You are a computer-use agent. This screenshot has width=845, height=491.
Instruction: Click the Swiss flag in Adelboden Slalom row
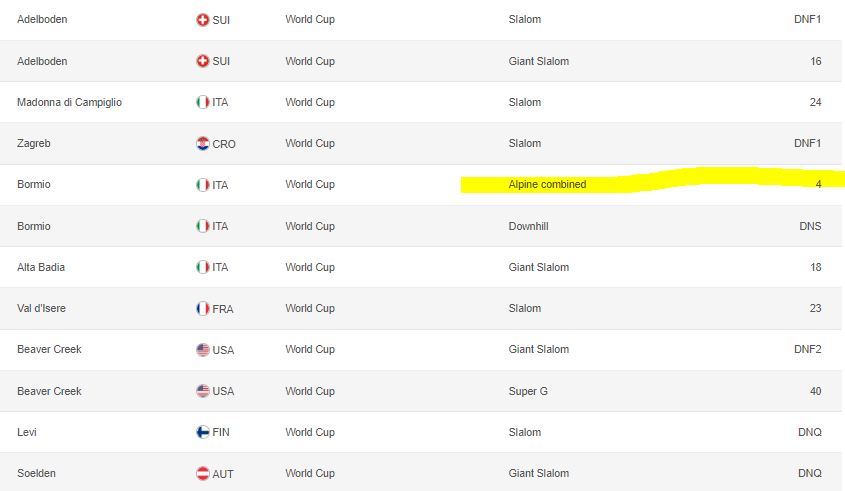[203, 20]
